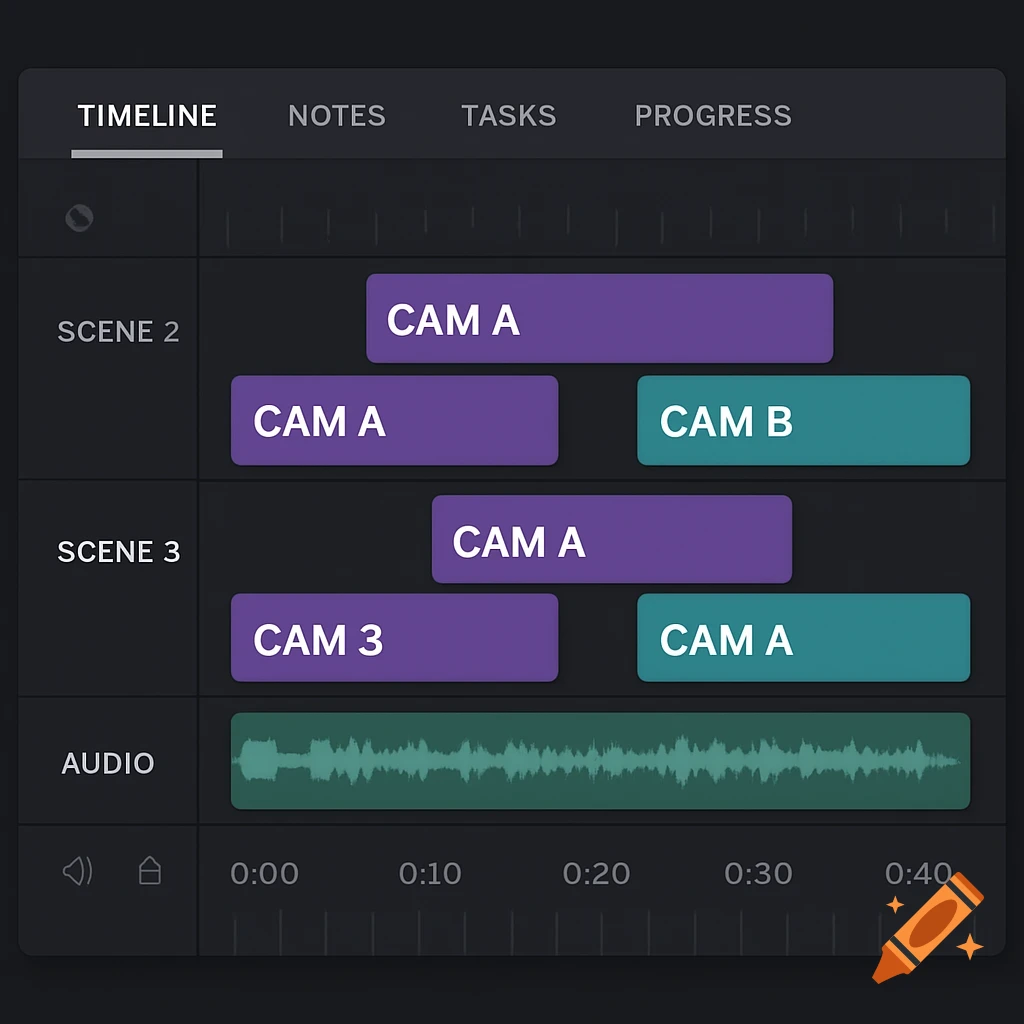Screen dimensions: 1024x1024
Task: View the PROGRESS tab
Action: coord(712,116)
